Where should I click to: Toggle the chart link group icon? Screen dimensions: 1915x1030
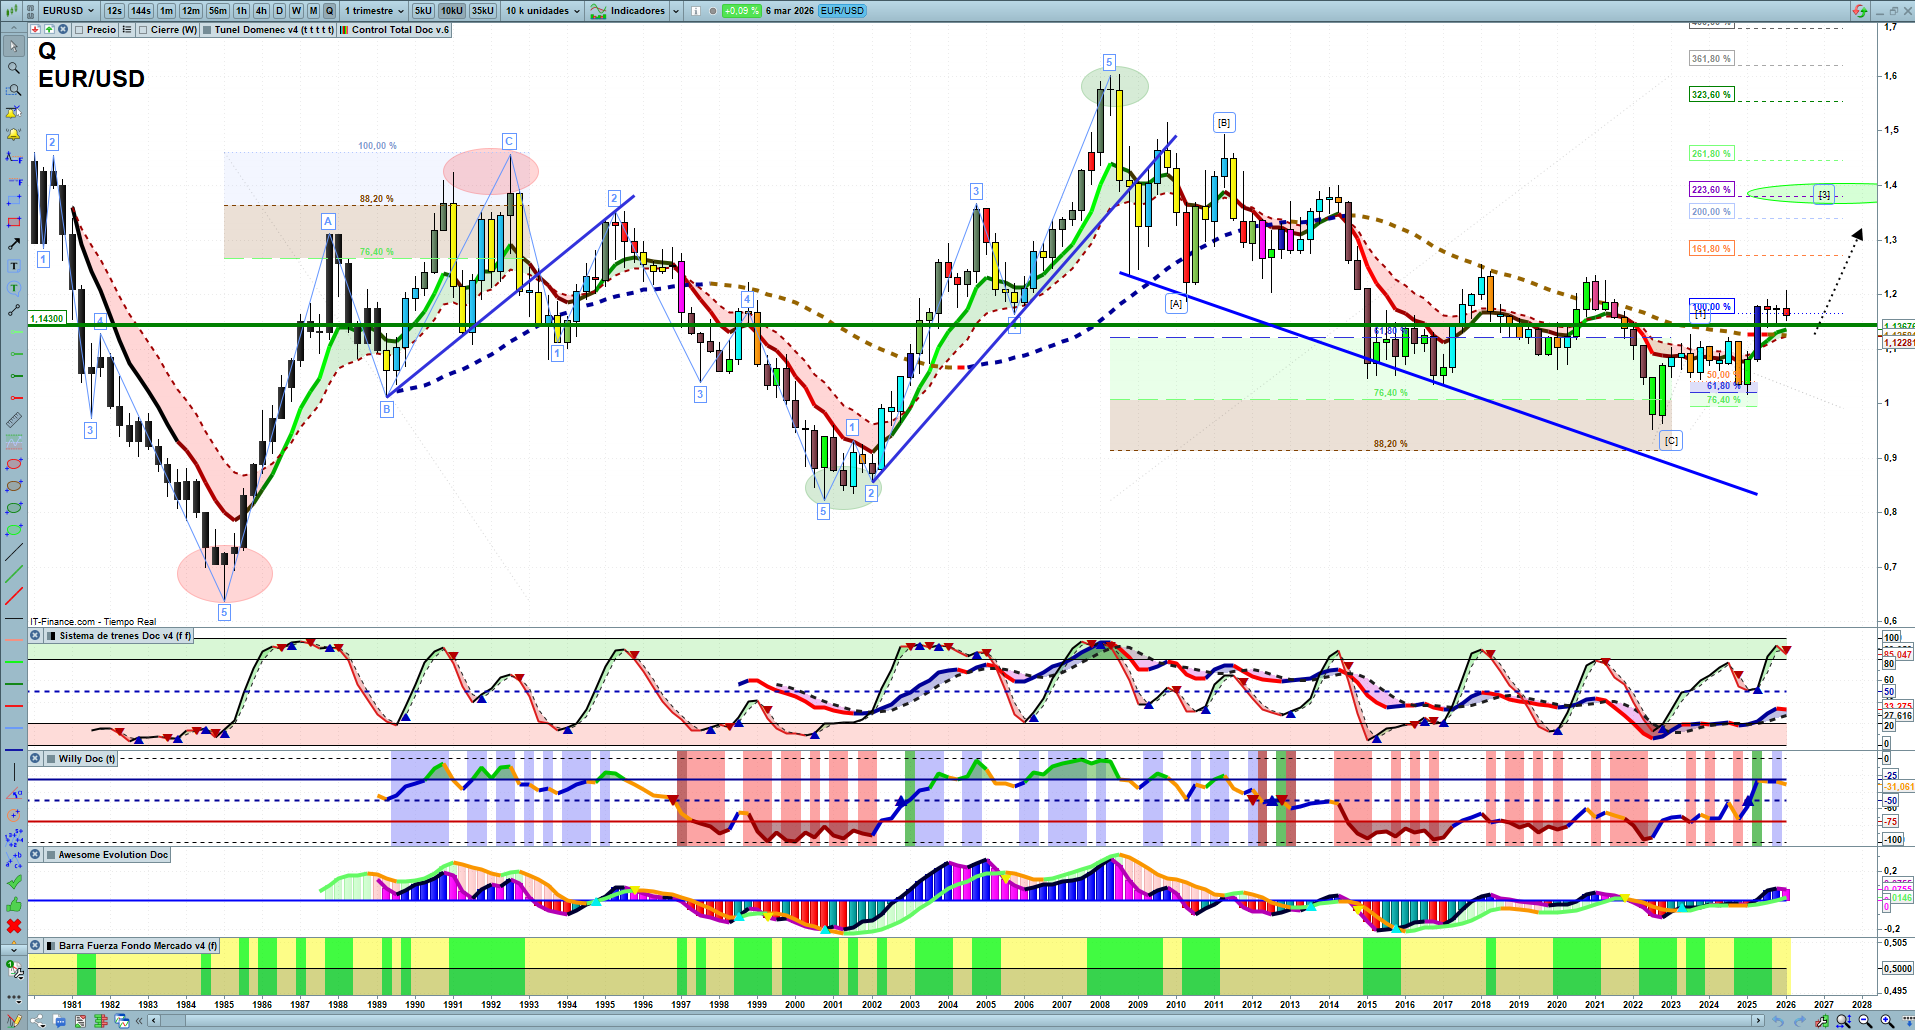tap(29, 11)
